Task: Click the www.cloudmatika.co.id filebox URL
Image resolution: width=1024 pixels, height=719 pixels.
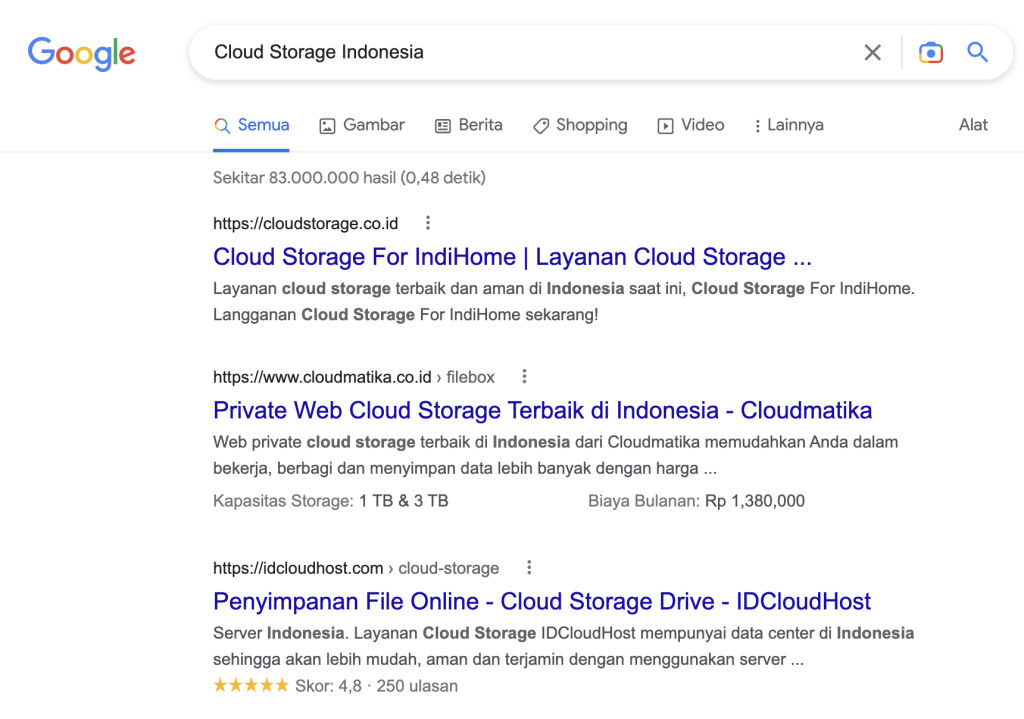Action: point(354,377)
